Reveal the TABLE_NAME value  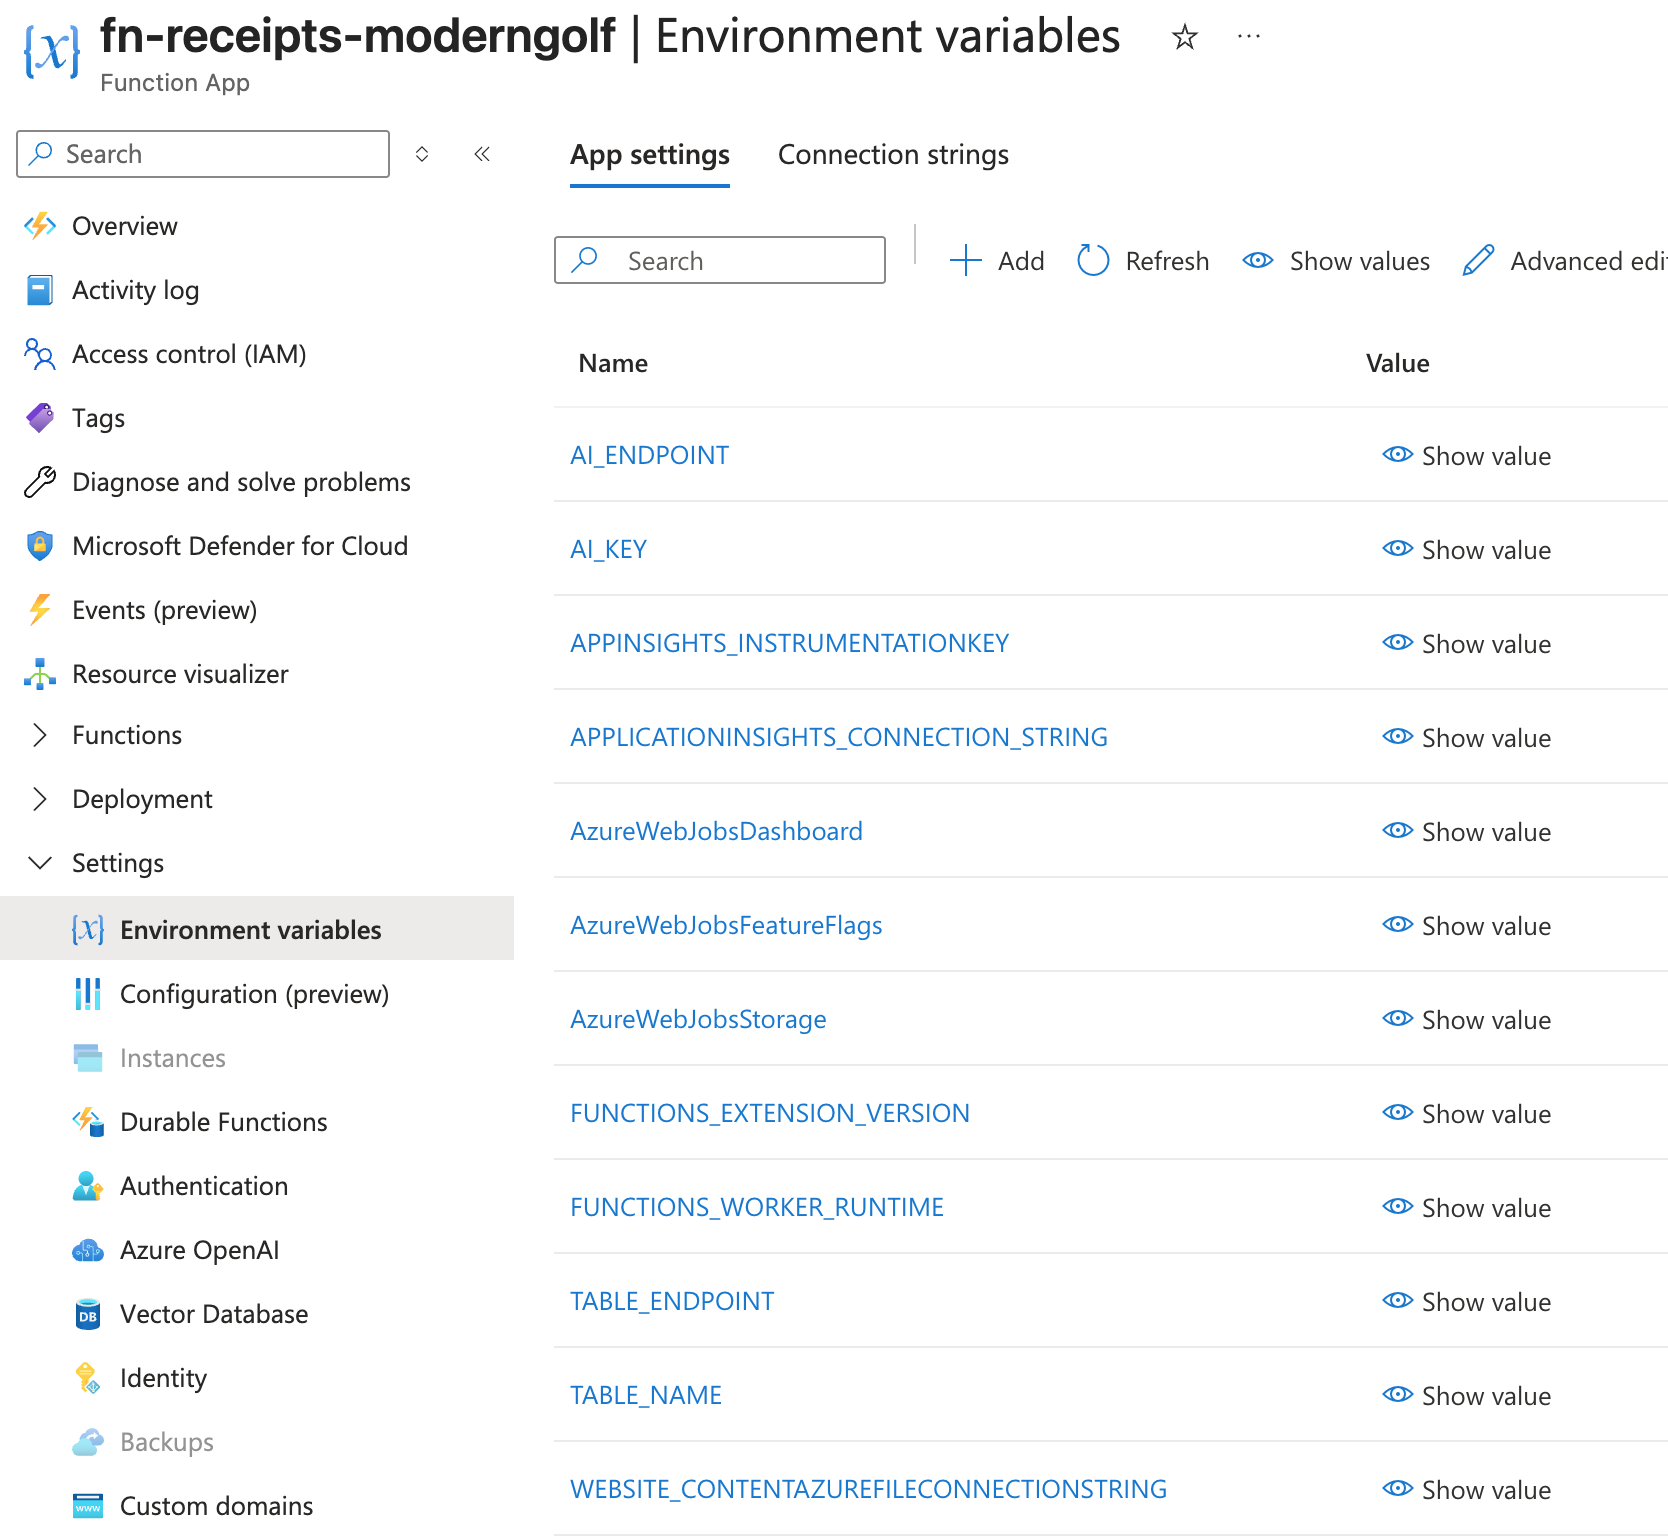1467,1396
